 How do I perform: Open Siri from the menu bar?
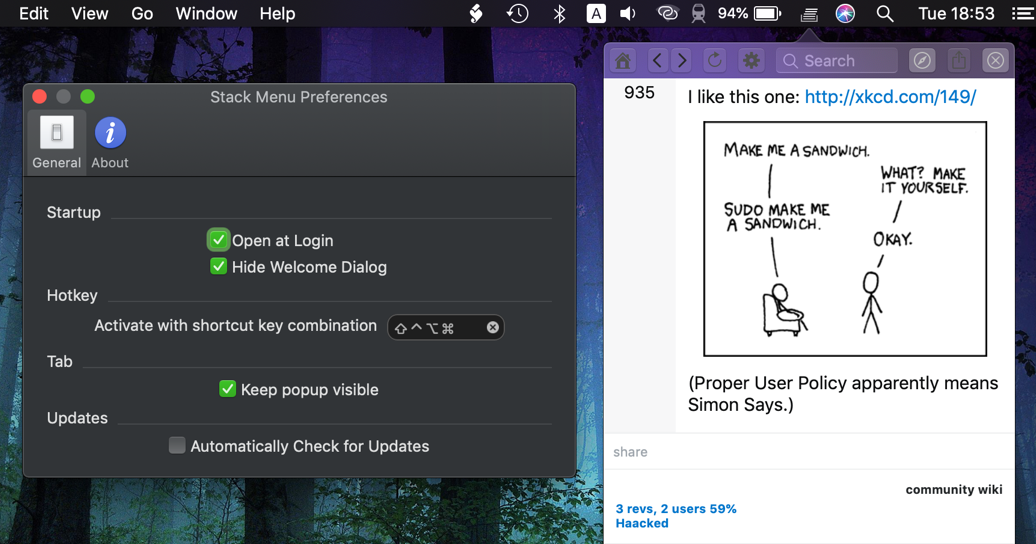pos(845,13)
